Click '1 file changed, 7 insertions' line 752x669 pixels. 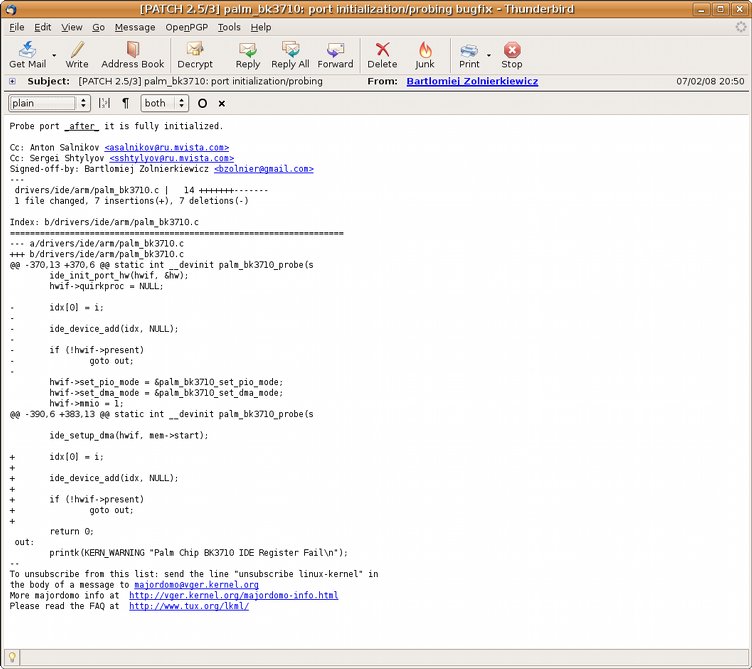(x=131, y=201)
